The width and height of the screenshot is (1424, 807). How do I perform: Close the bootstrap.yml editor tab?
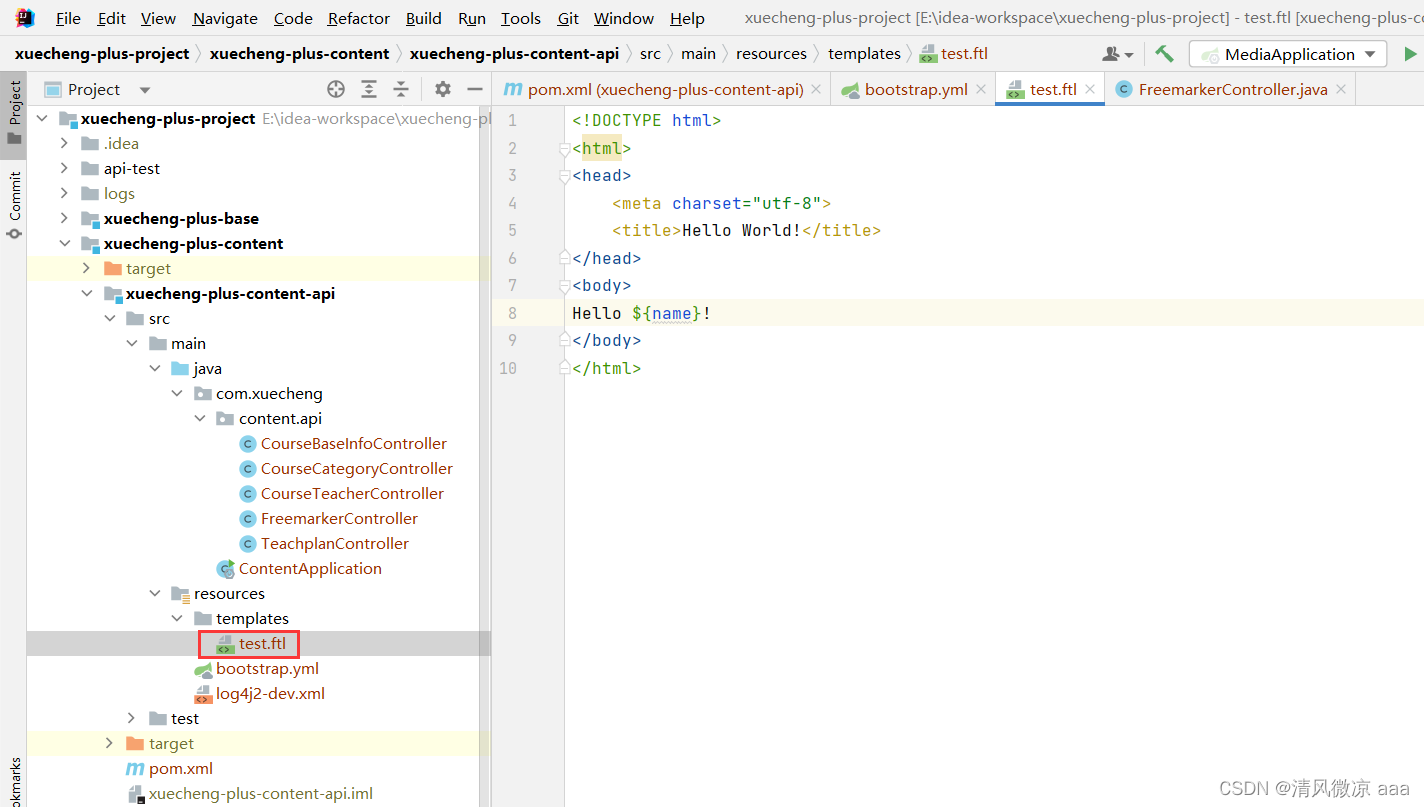point(981,89)
